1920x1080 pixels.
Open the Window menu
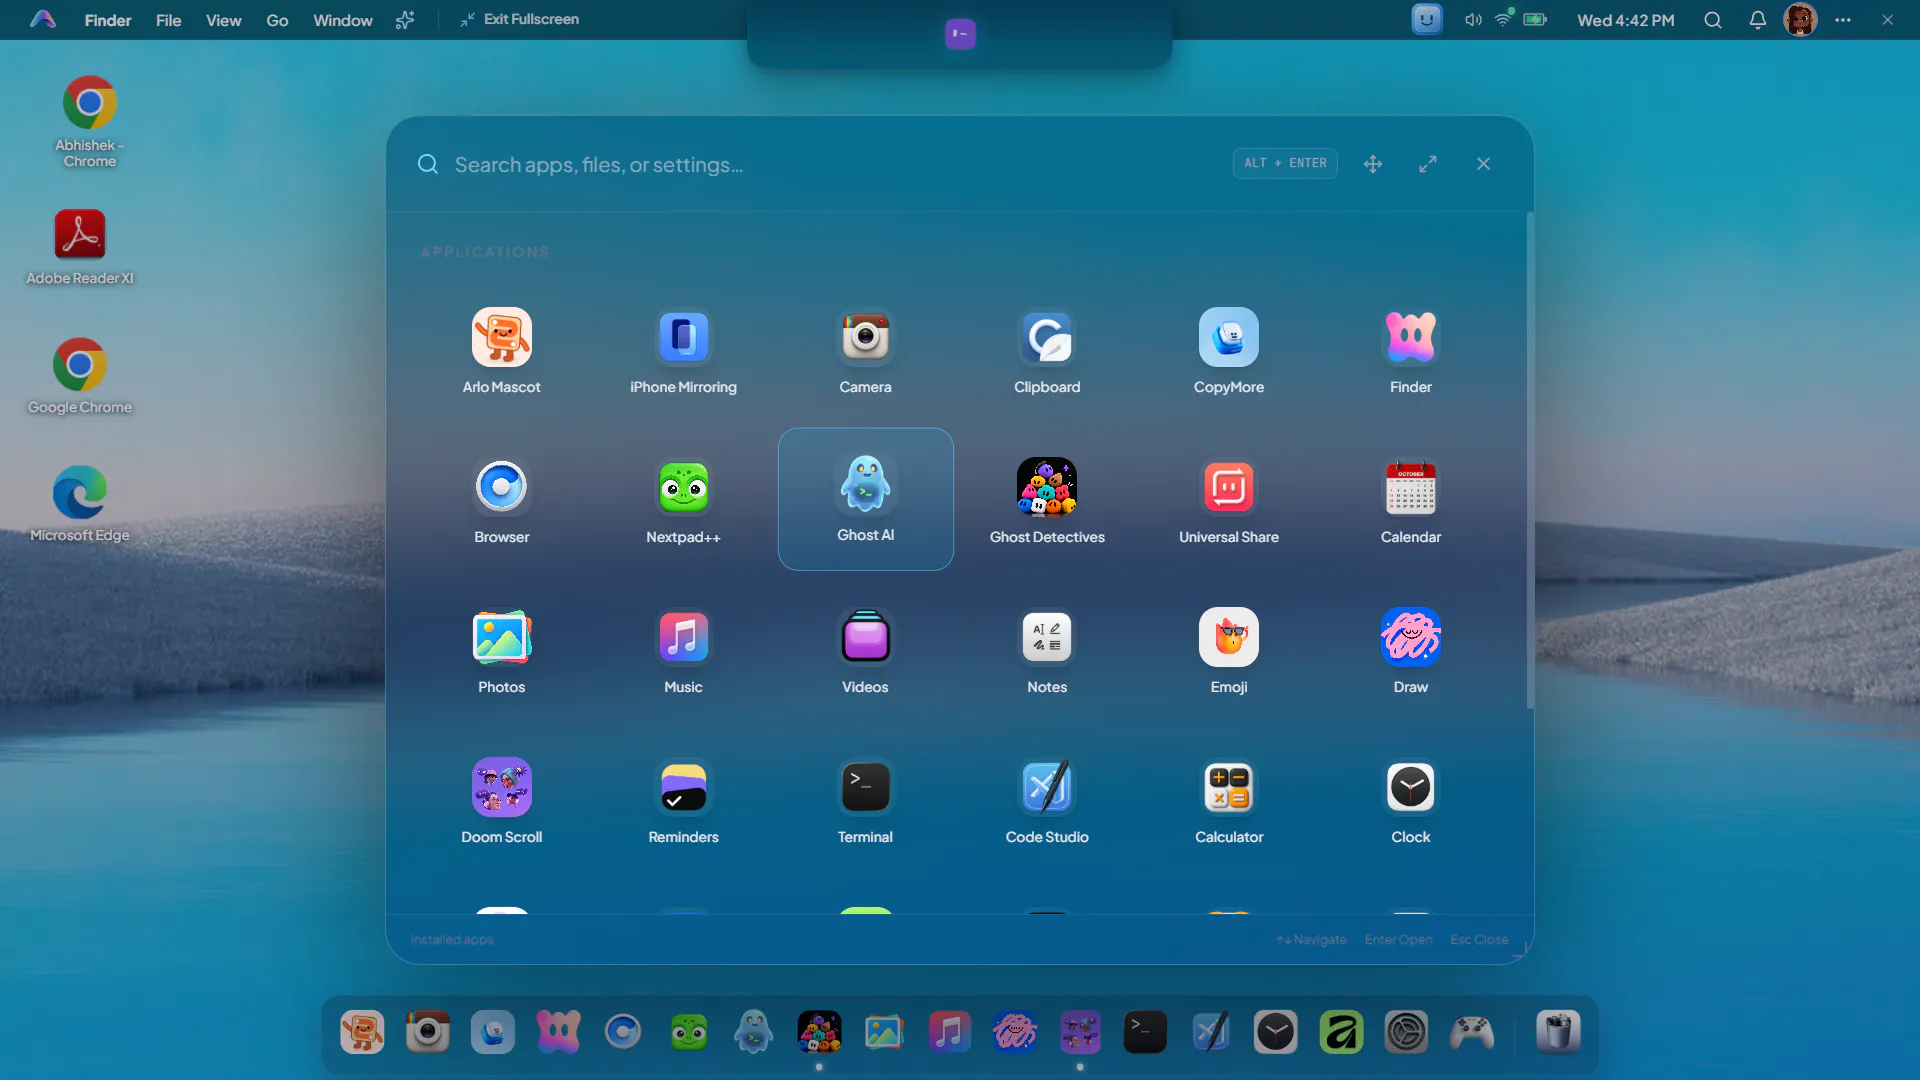click(x=343, y=20)
